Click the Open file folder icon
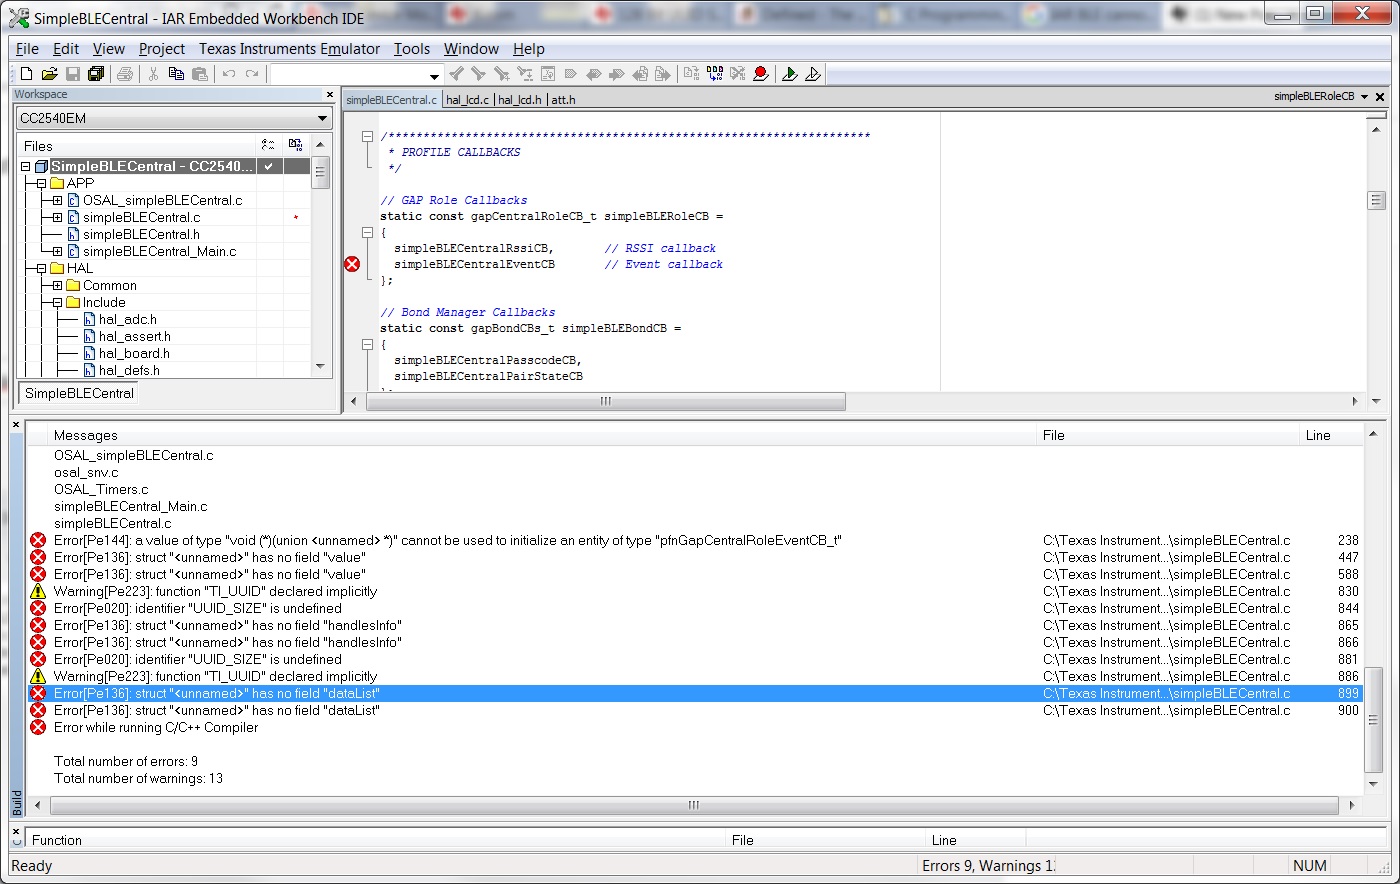The image size is (1400, 884). (49, 74)
